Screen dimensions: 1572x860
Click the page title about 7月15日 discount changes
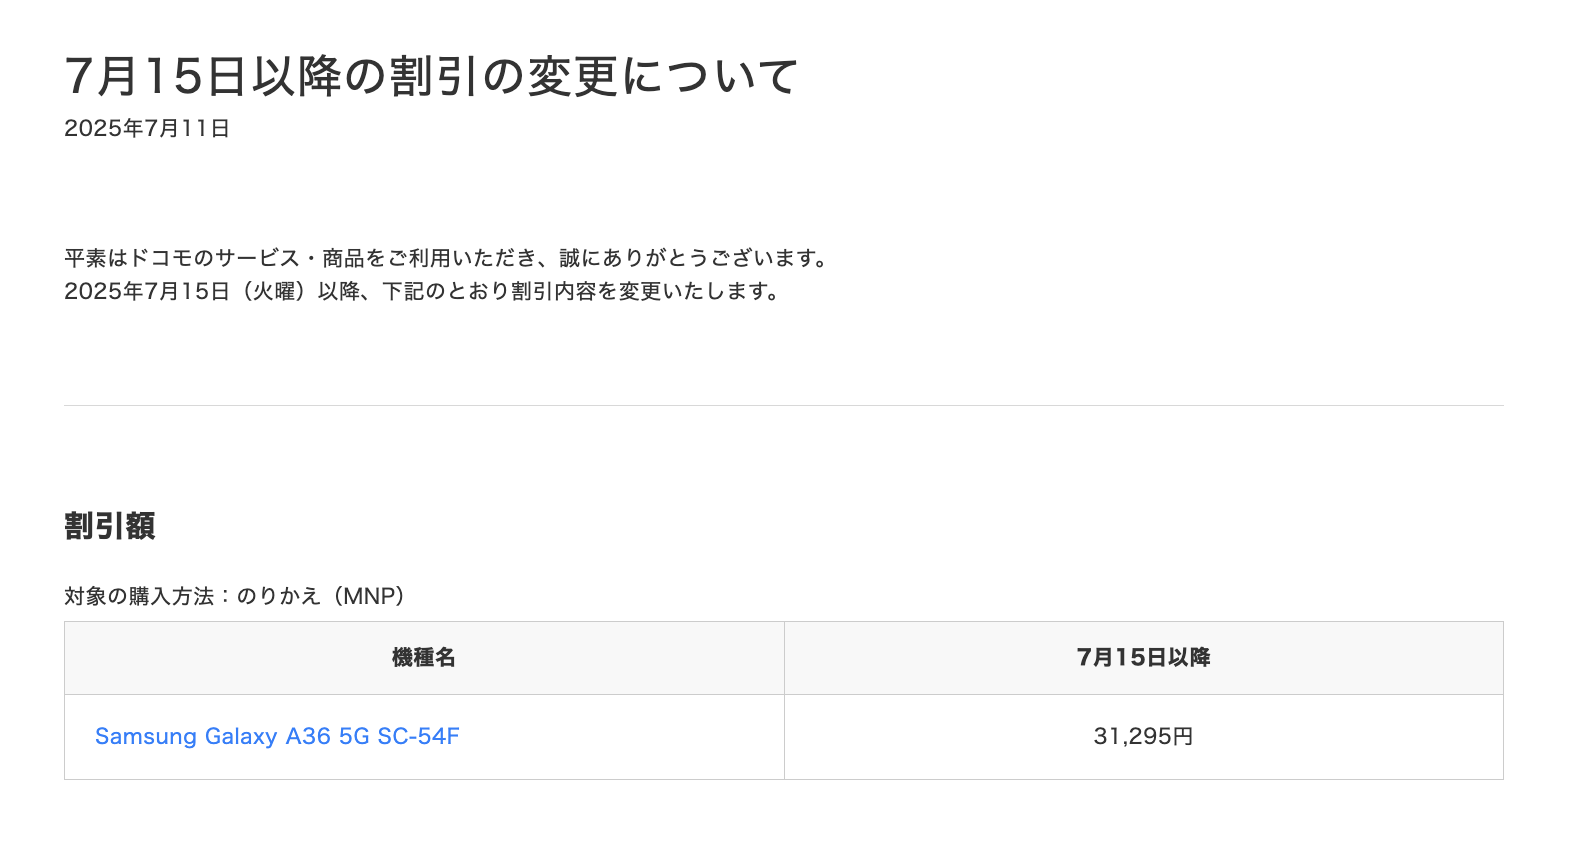pos(431,76)
